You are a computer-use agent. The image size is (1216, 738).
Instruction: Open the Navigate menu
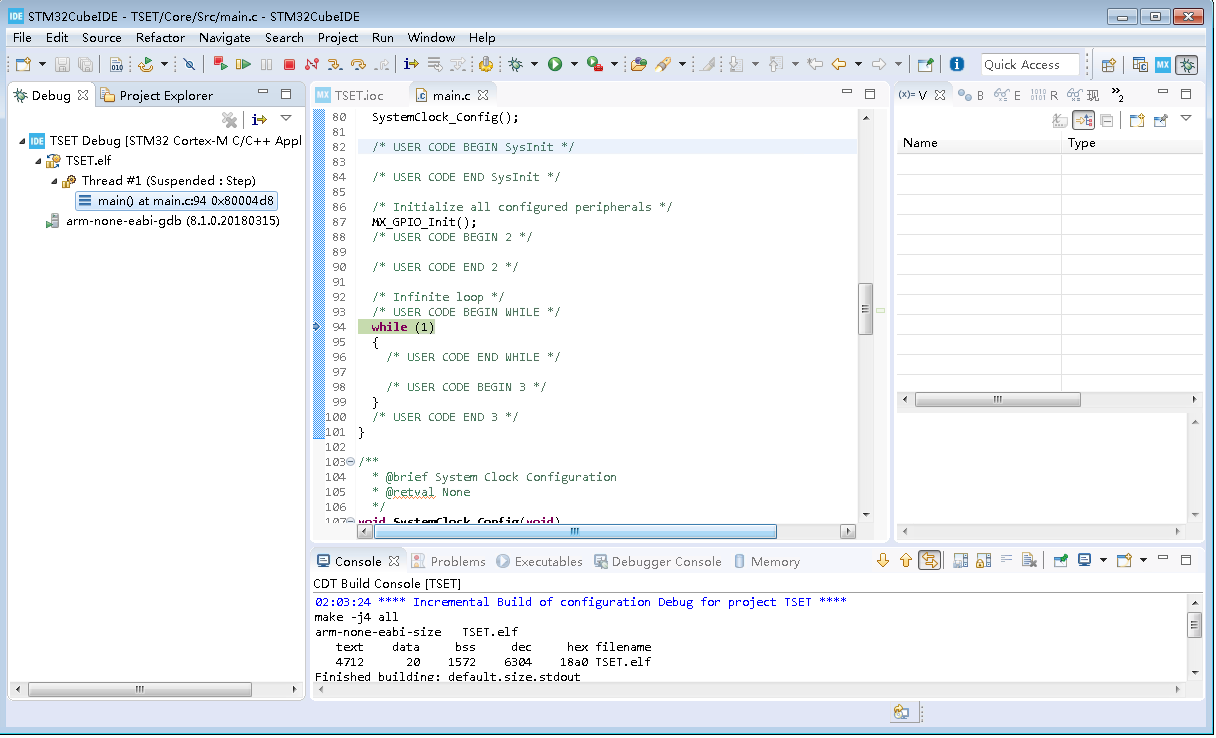point(225,37)
